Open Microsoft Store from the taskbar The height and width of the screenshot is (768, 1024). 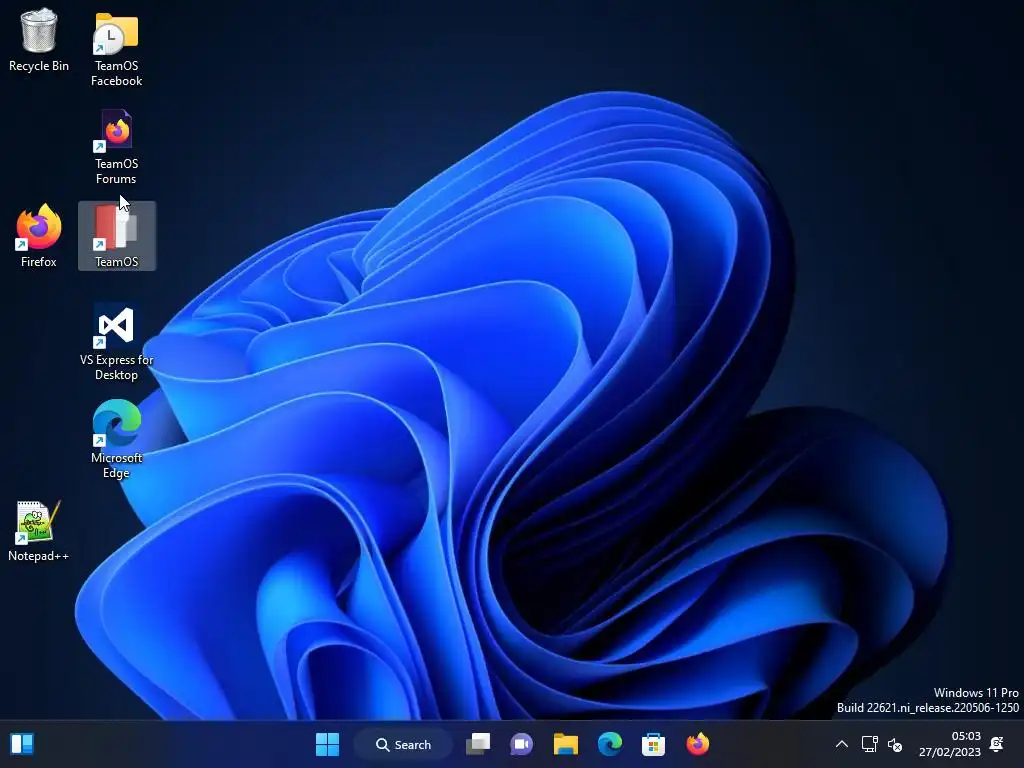click(x=653, y=744)
